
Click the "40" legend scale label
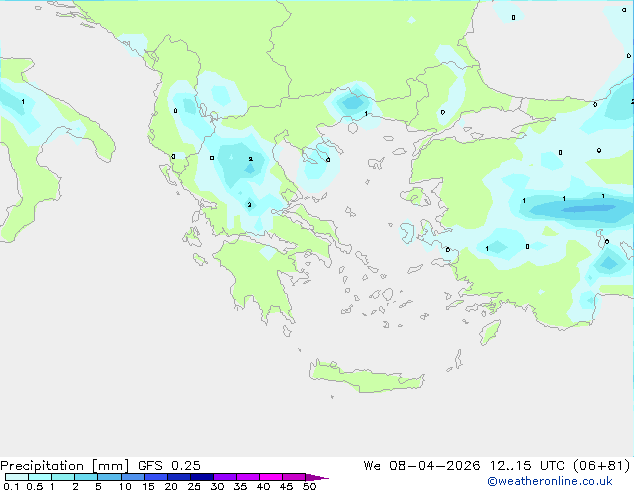point(263,486)
